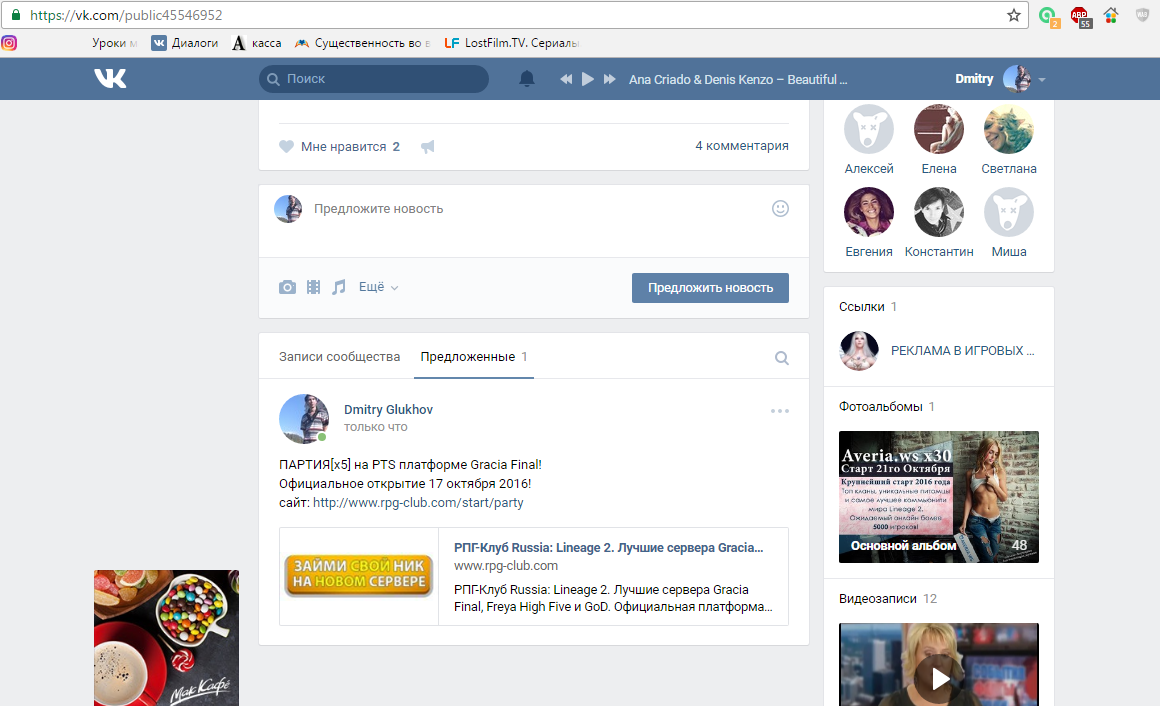Search wall posts with the magnifier icon
This screenshot has height=706, width=1160.
[x=781, y=358]
